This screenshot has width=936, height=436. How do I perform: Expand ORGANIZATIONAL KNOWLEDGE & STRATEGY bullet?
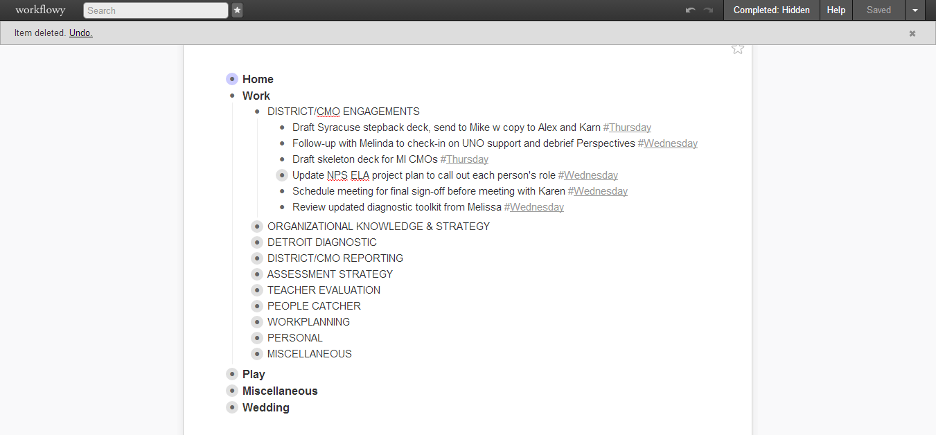[x=257, y=226]
